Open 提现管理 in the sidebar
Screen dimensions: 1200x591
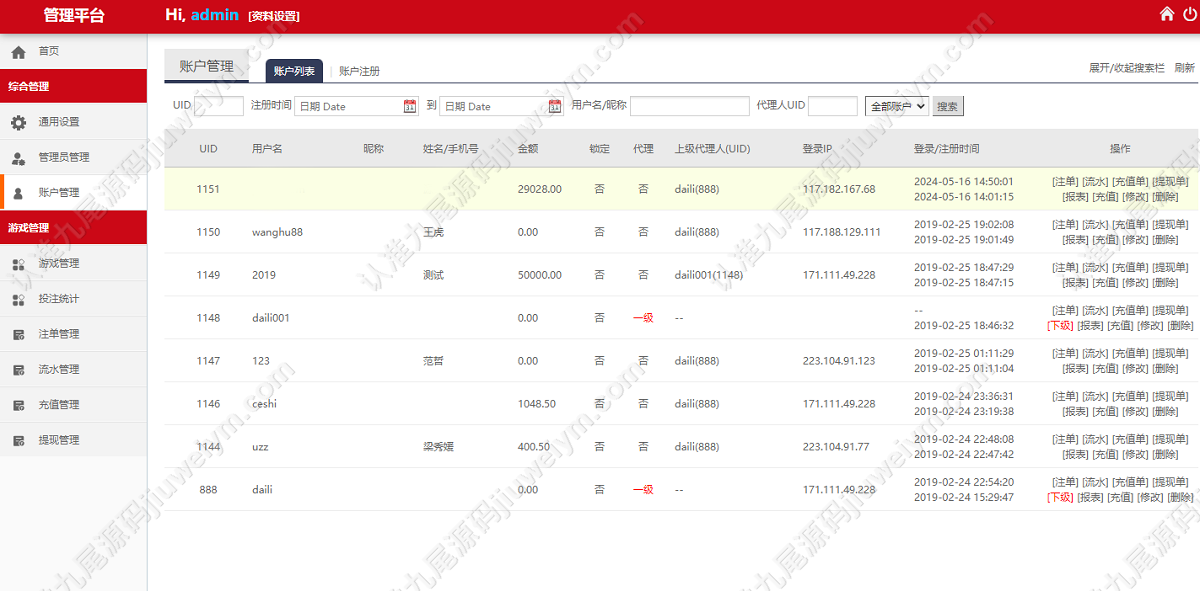(74, 439)
